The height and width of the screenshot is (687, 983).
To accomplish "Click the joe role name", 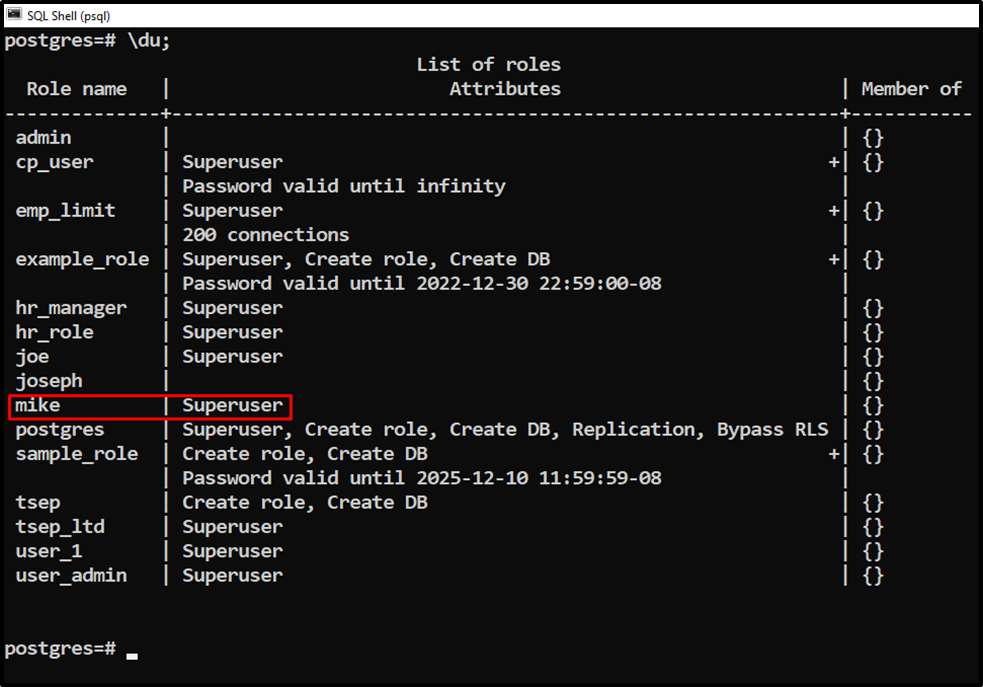I will pyautogui.click(x=32, y=356).
